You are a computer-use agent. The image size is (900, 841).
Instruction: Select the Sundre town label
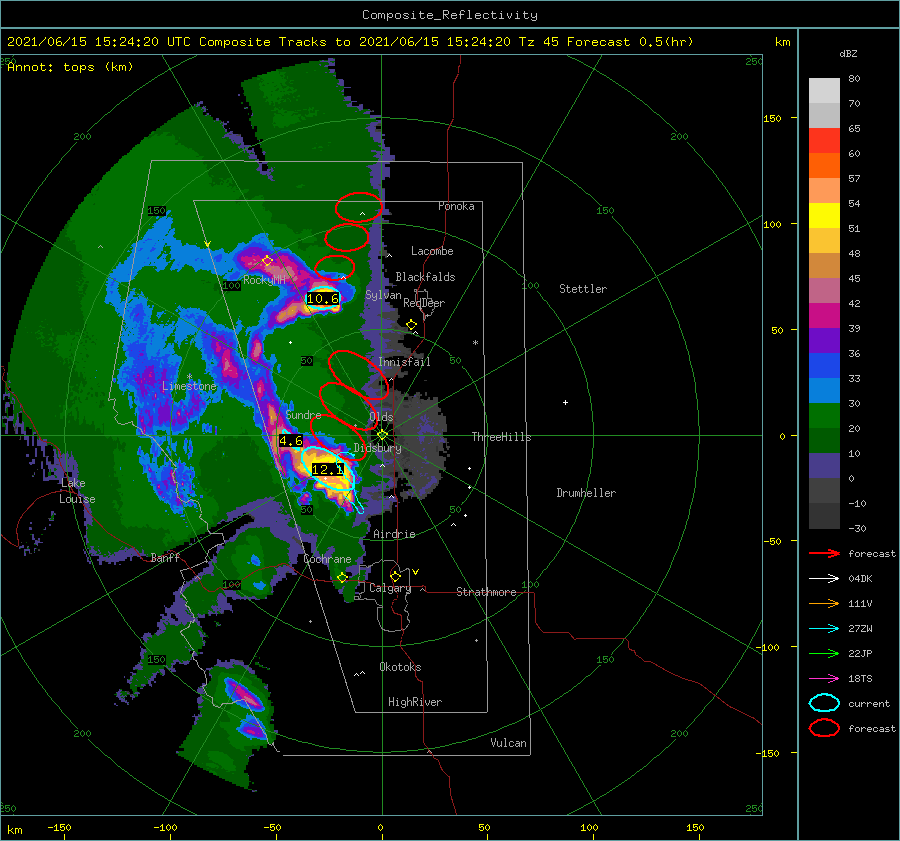(303, 414)
